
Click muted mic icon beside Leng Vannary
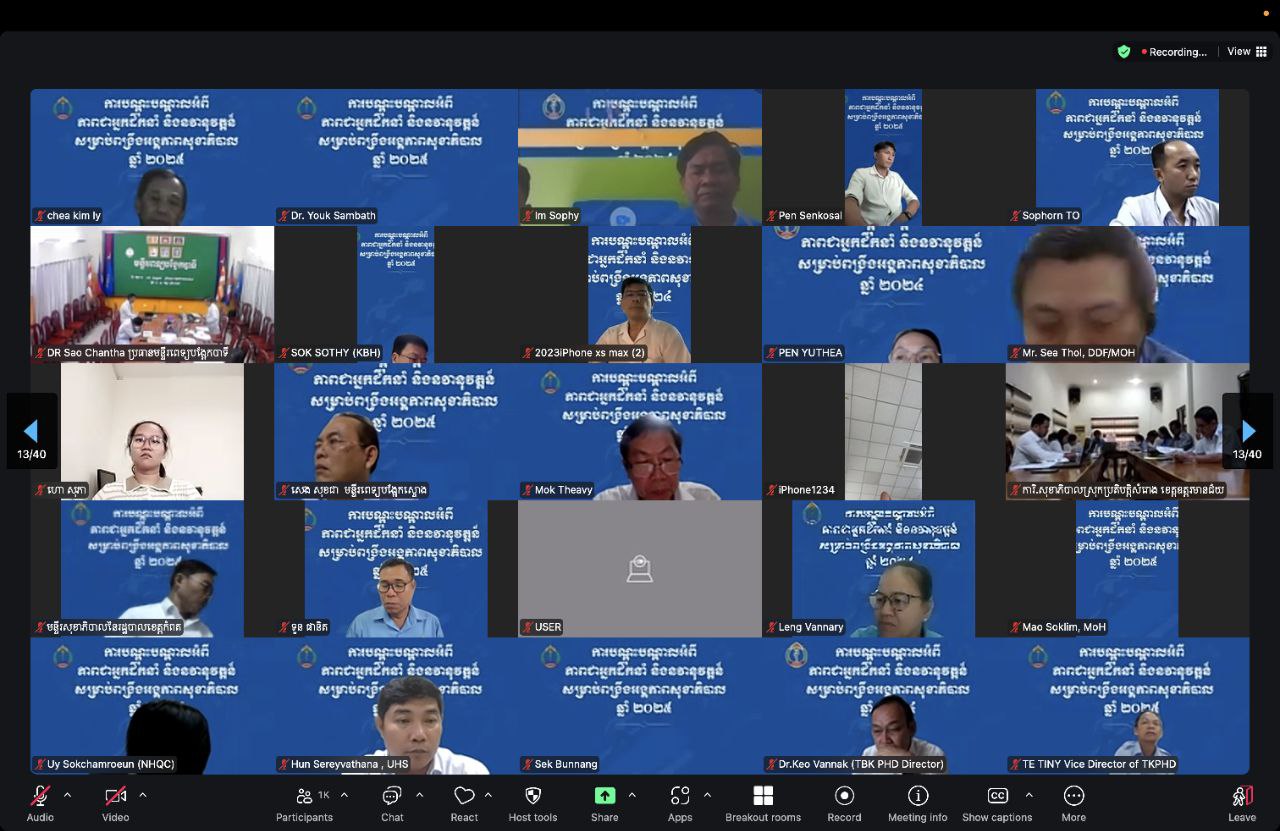pyautogui.click(x=771, y=627)
